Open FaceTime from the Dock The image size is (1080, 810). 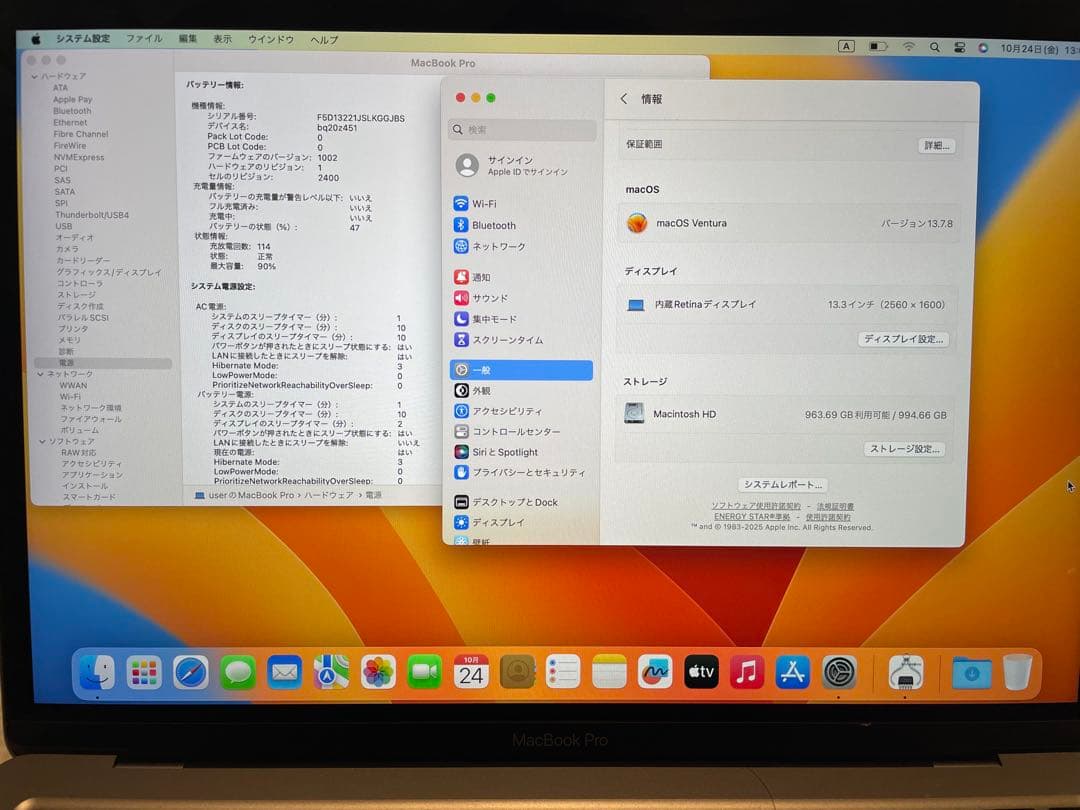pyautogui.click(x=424, y=672)
